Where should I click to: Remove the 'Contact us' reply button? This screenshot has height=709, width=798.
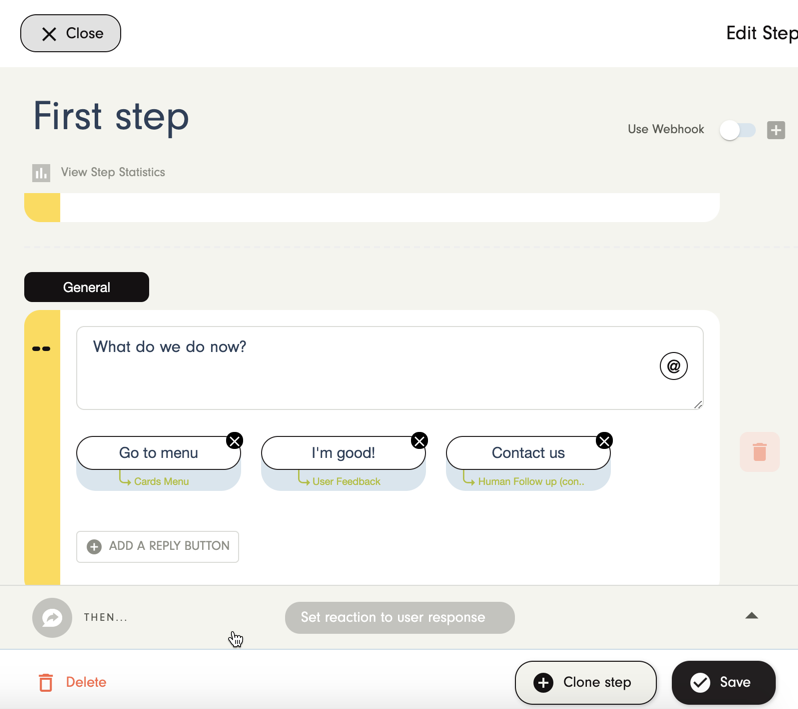[604, 441]
